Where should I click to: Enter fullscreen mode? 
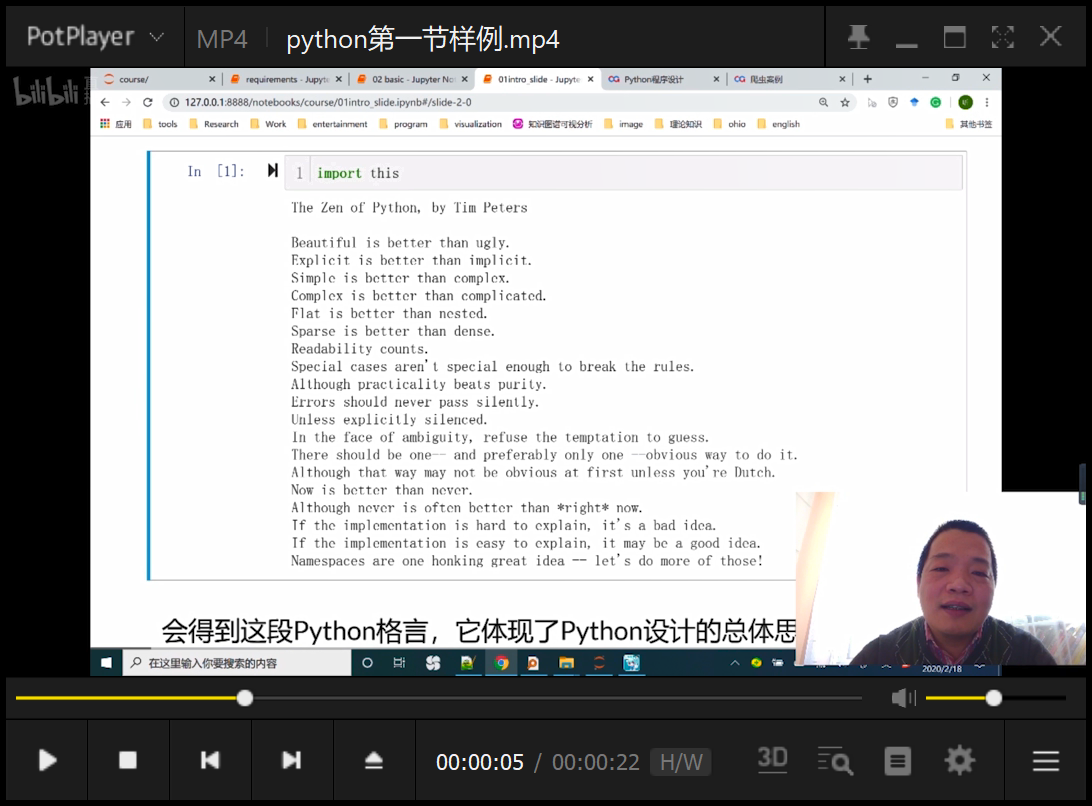pyautogui.click(x=1002, y=38)
